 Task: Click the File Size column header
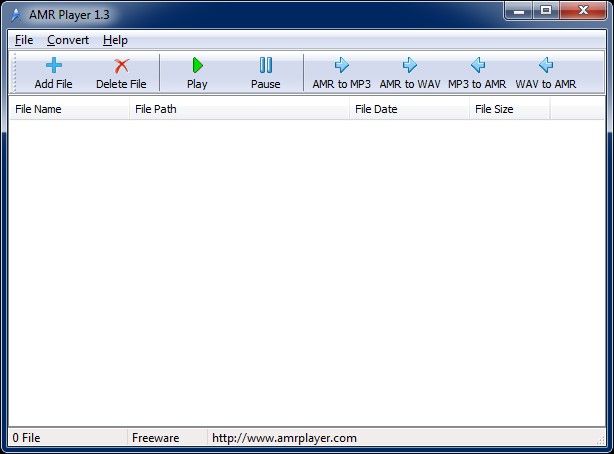point(509,109)
